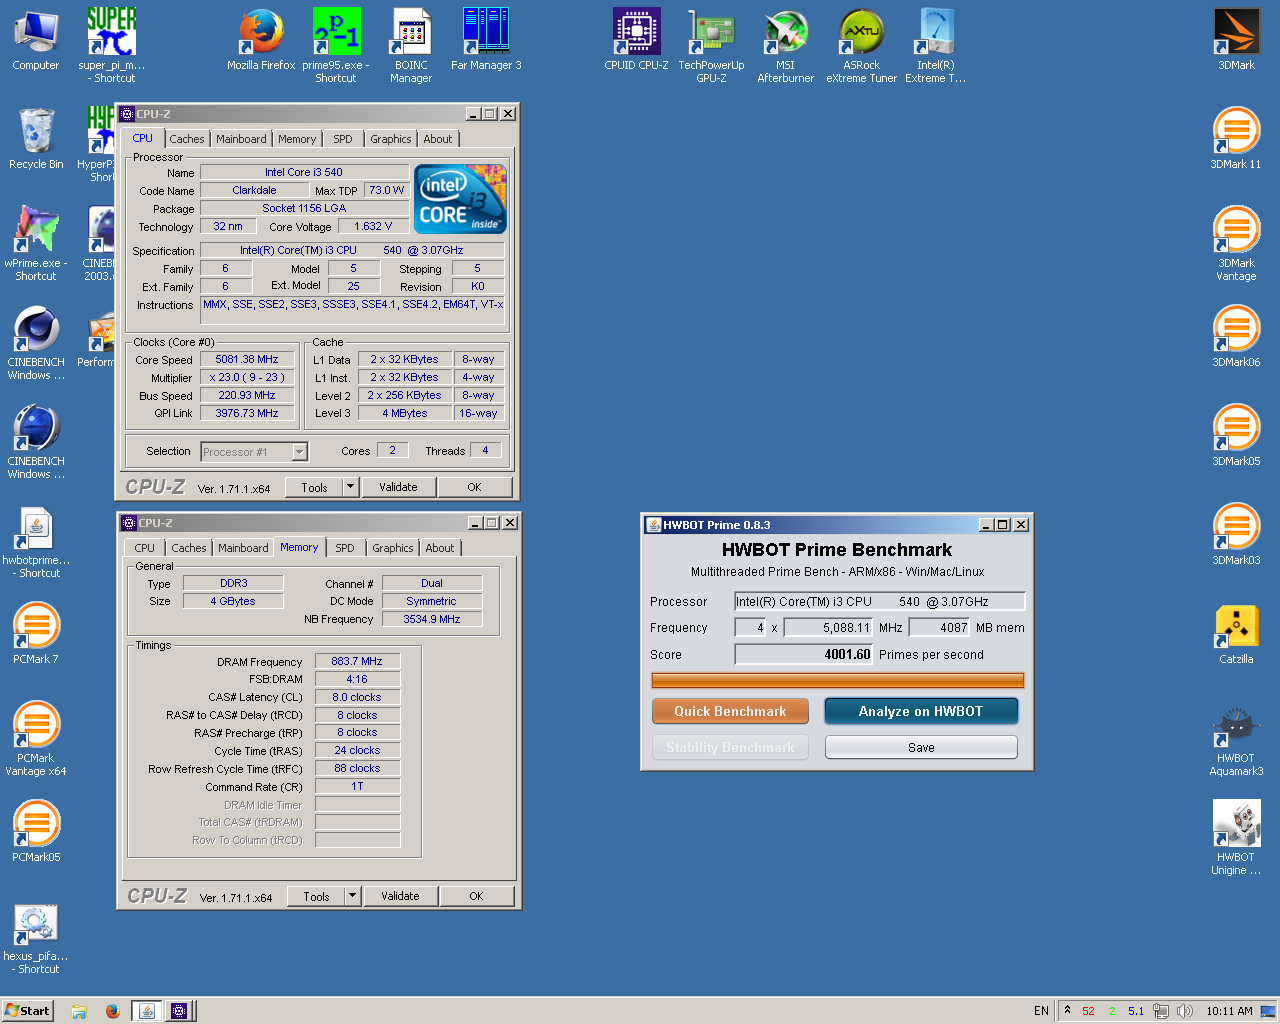Open HWBOT Unigine desktop icon
The height and width of the screenshot is (1024, 1280).
(x=1236, y=837)
